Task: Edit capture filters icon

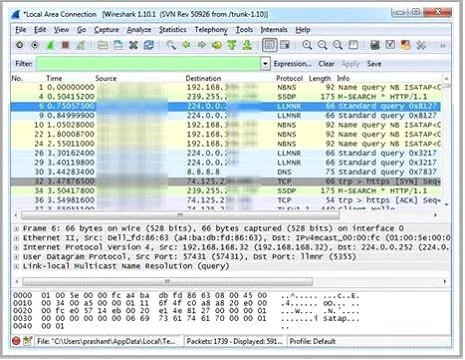Action: tap(375, 45)
